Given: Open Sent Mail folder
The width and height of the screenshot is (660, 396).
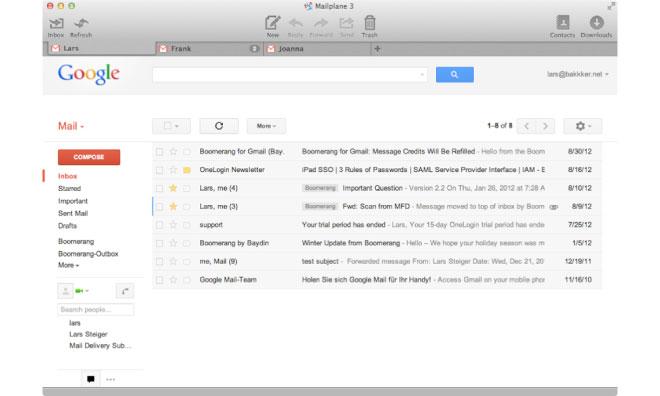Looking at the screenshot, I should [x=73, y=213].
